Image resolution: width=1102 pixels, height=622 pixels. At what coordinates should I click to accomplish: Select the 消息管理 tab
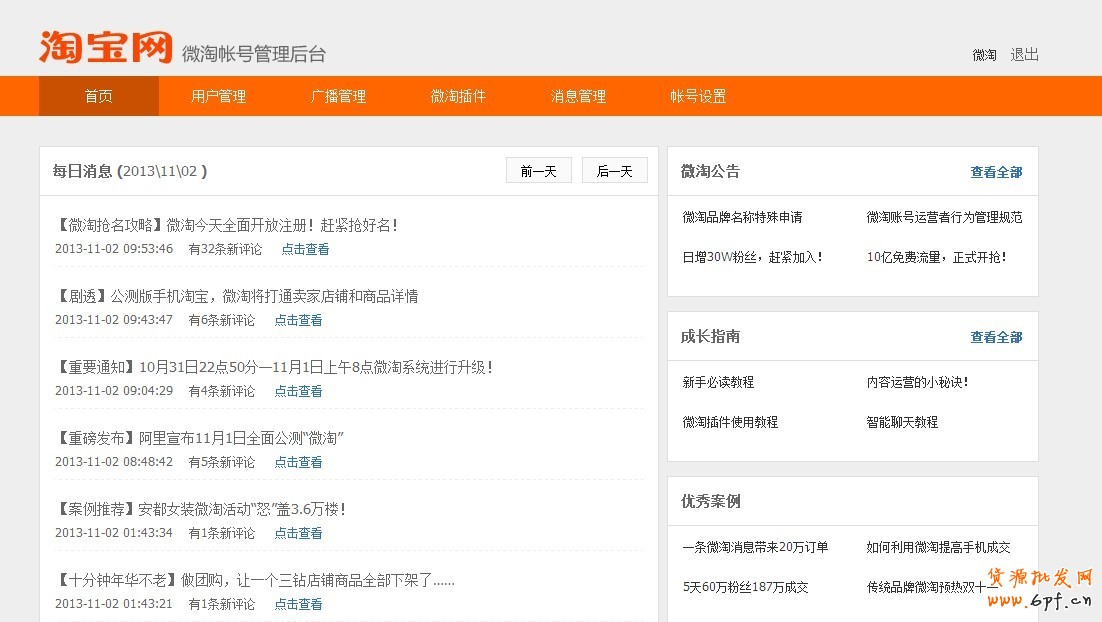[x=578, y=96]
